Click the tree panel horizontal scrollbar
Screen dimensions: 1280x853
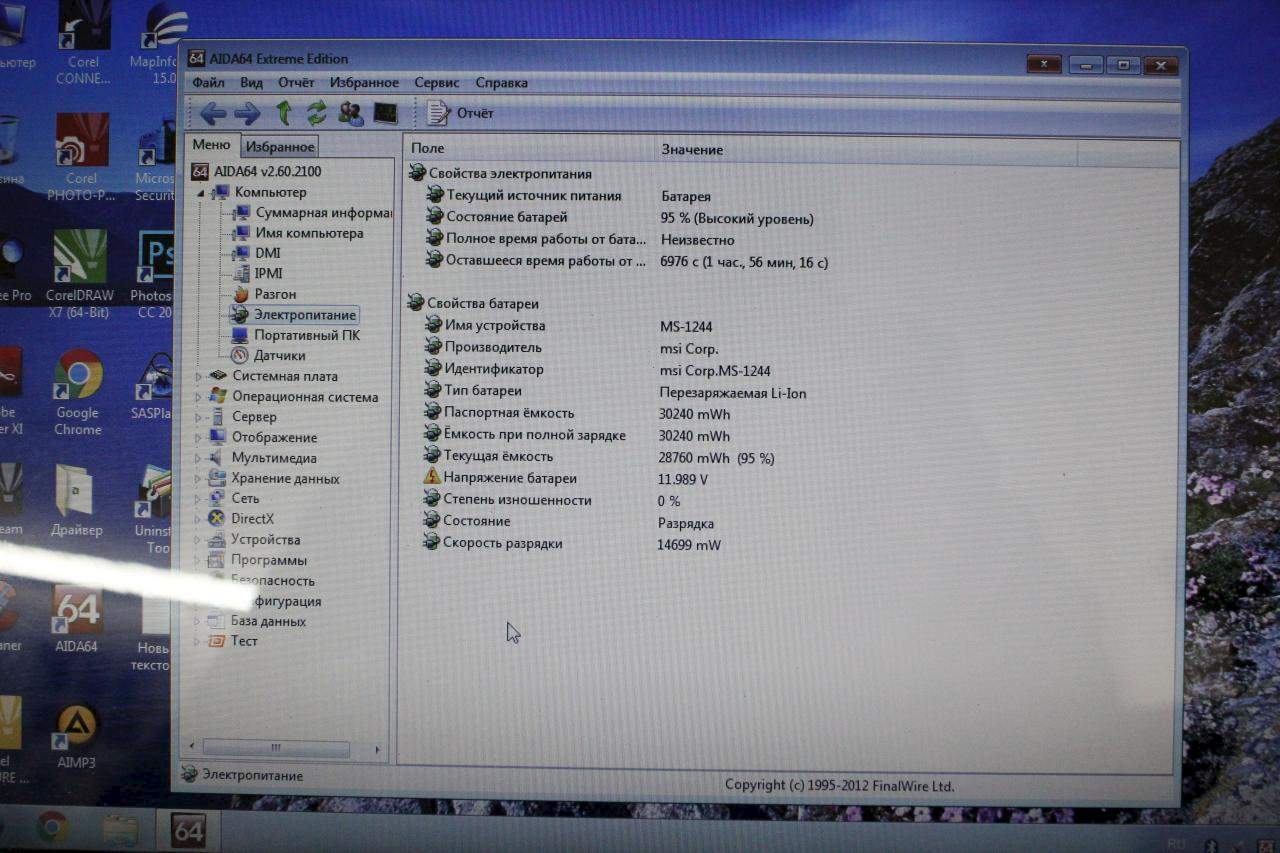click(x=276, y=748)
